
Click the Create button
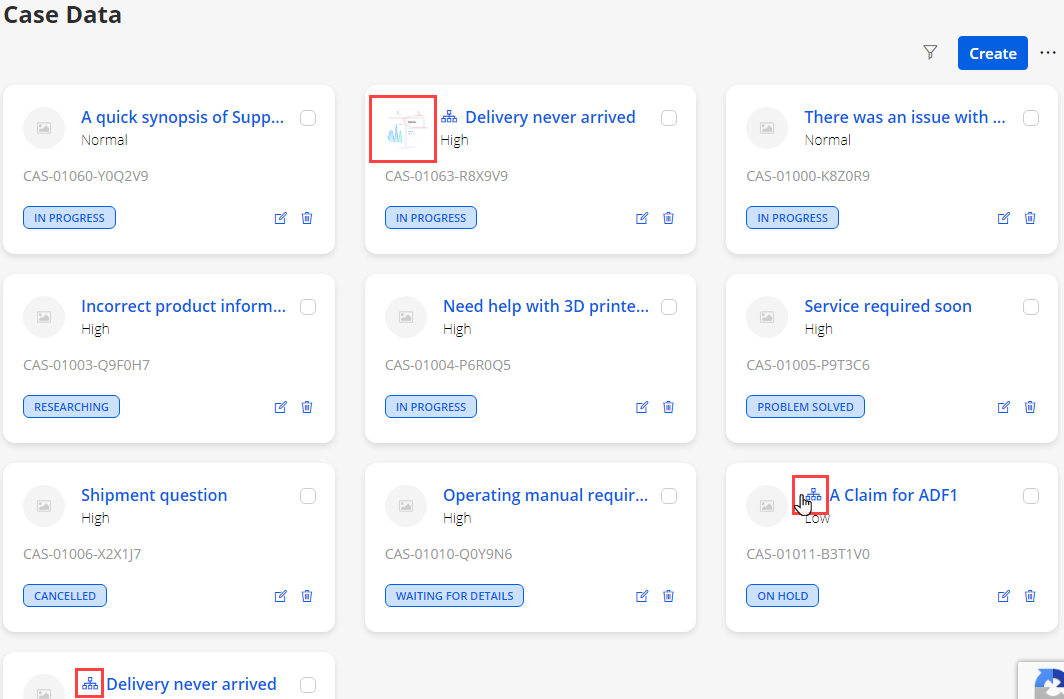(992, 54)
